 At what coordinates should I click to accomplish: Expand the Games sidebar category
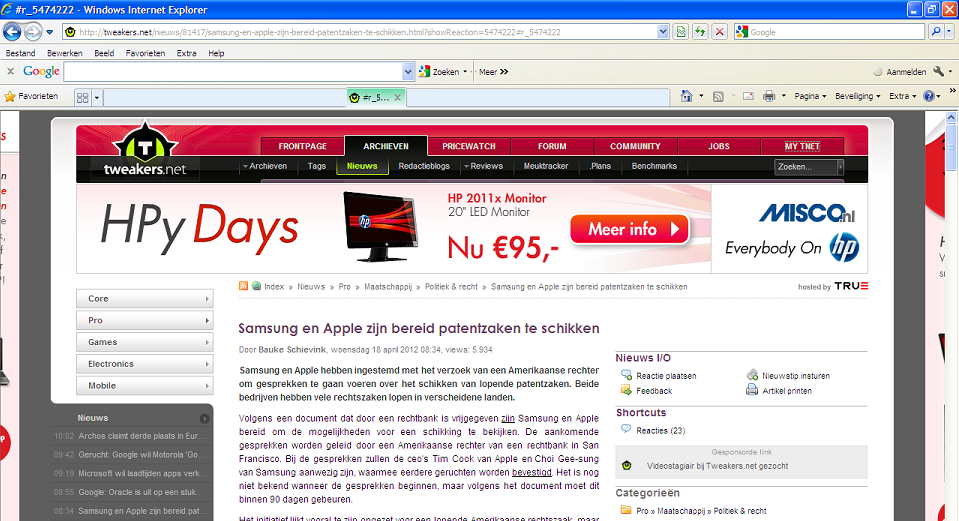pos(145,342)
